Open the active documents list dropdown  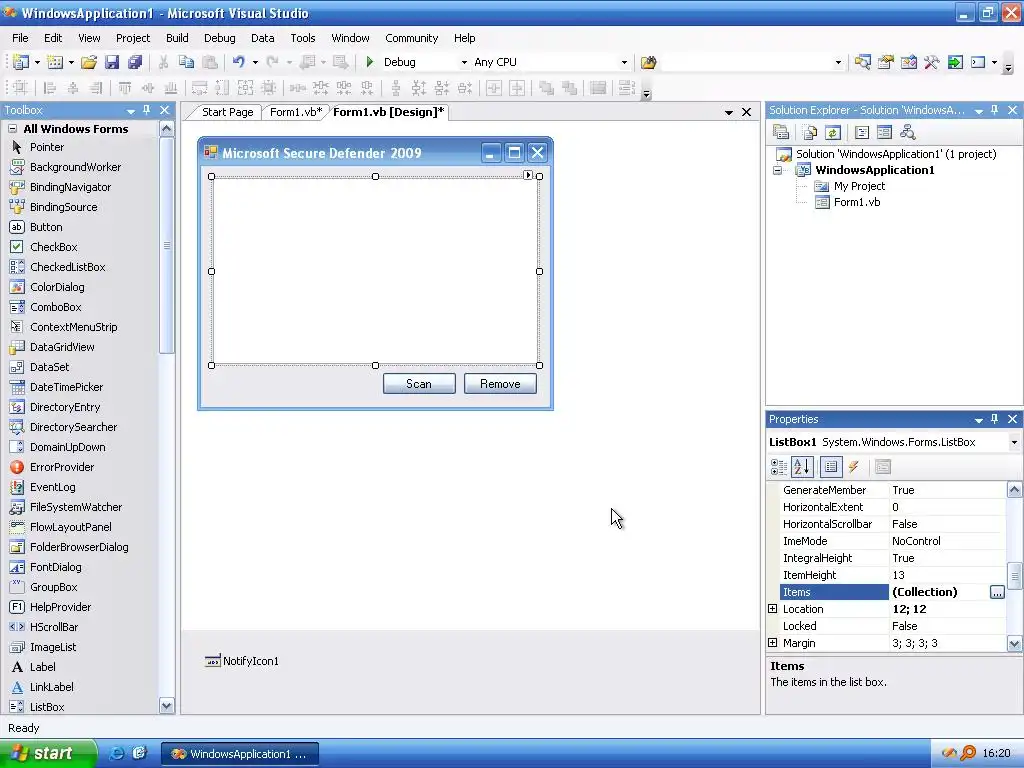(x=729, y=112)
